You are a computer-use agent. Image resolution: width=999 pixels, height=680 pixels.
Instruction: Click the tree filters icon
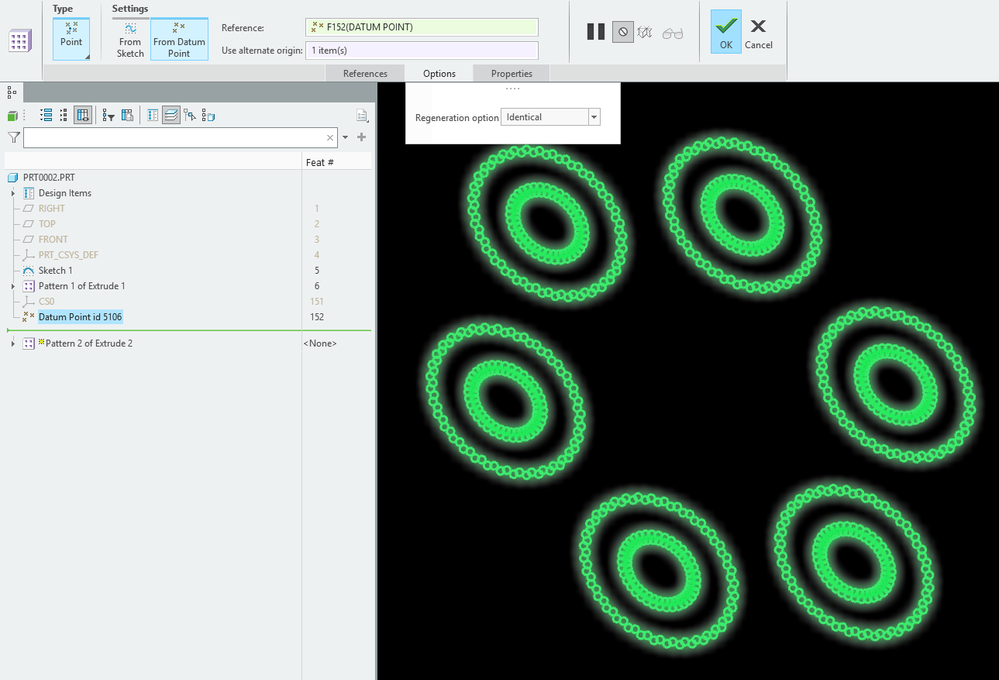point(108,115)
